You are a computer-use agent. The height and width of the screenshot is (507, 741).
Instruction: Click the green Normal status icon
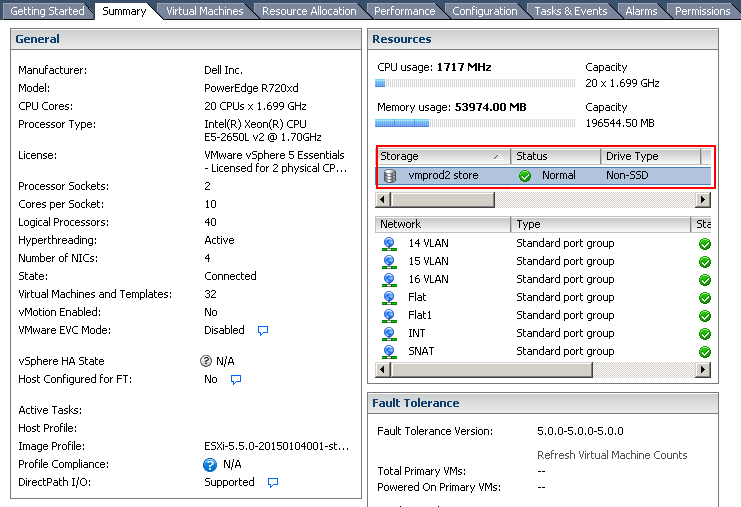click(525, 176)
